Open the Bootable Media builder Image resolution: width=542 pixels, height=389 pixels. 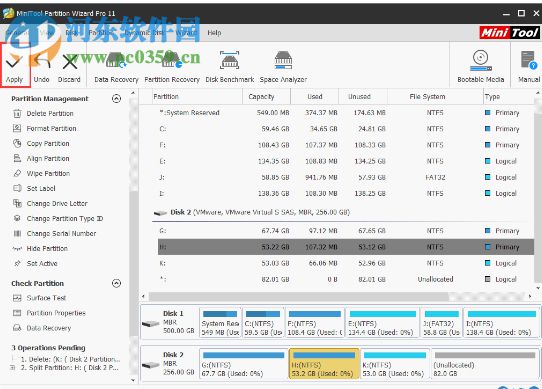point(480,67)
